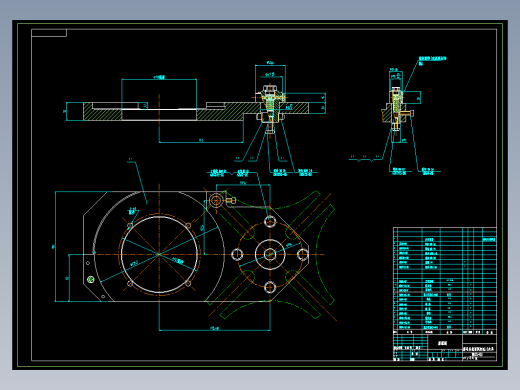520x390 pixels.
Task: Pick the left bolt hole of the flange
Action: pyautogui.click(x=237, y=254)
